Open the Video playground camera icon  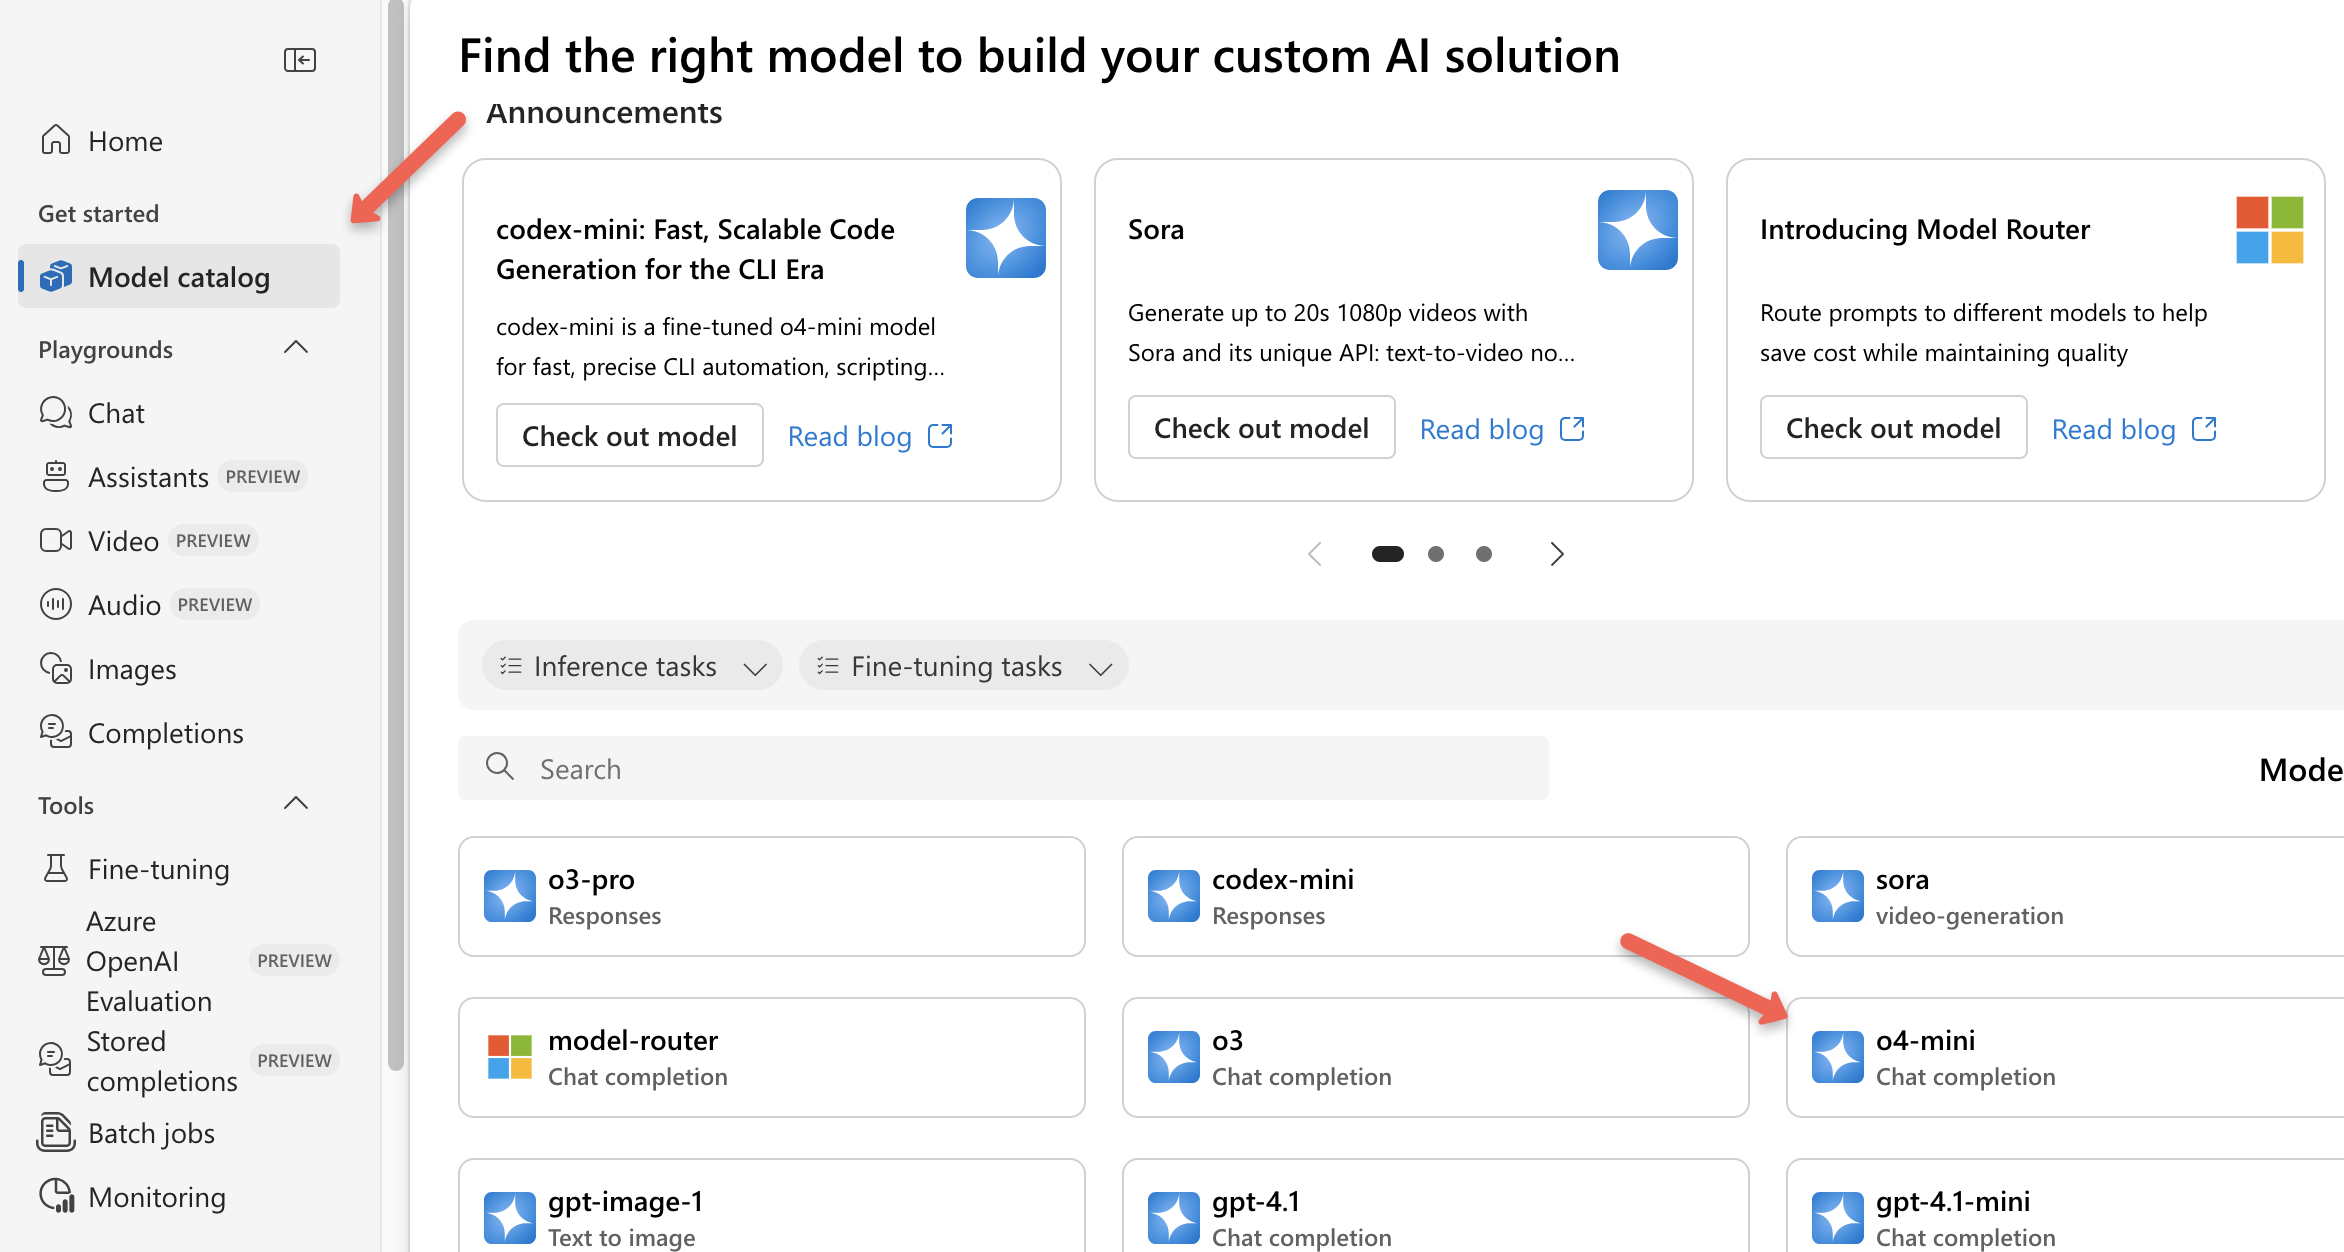56,540
